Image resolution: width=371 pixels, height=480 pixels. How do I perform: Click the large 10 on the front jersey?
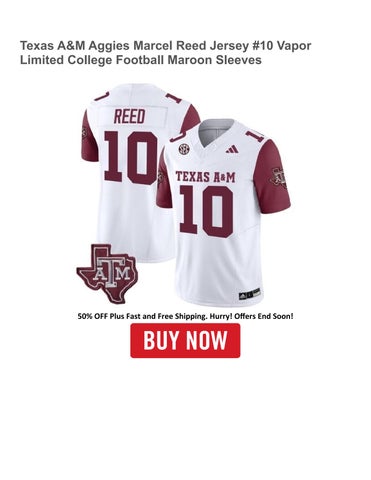pyautogui.click(x=206, y=211)
